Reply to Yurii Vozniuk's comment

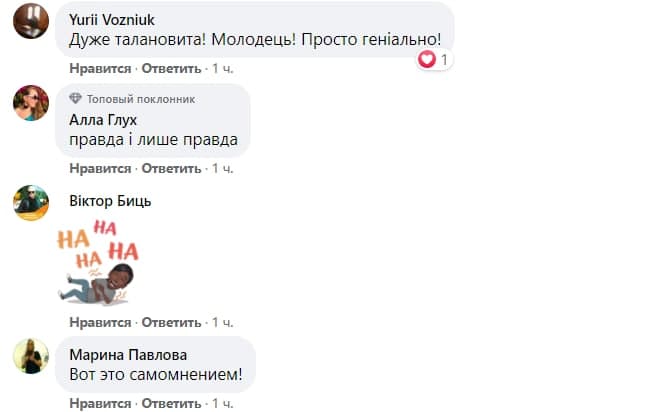click(x=171, y=69)
